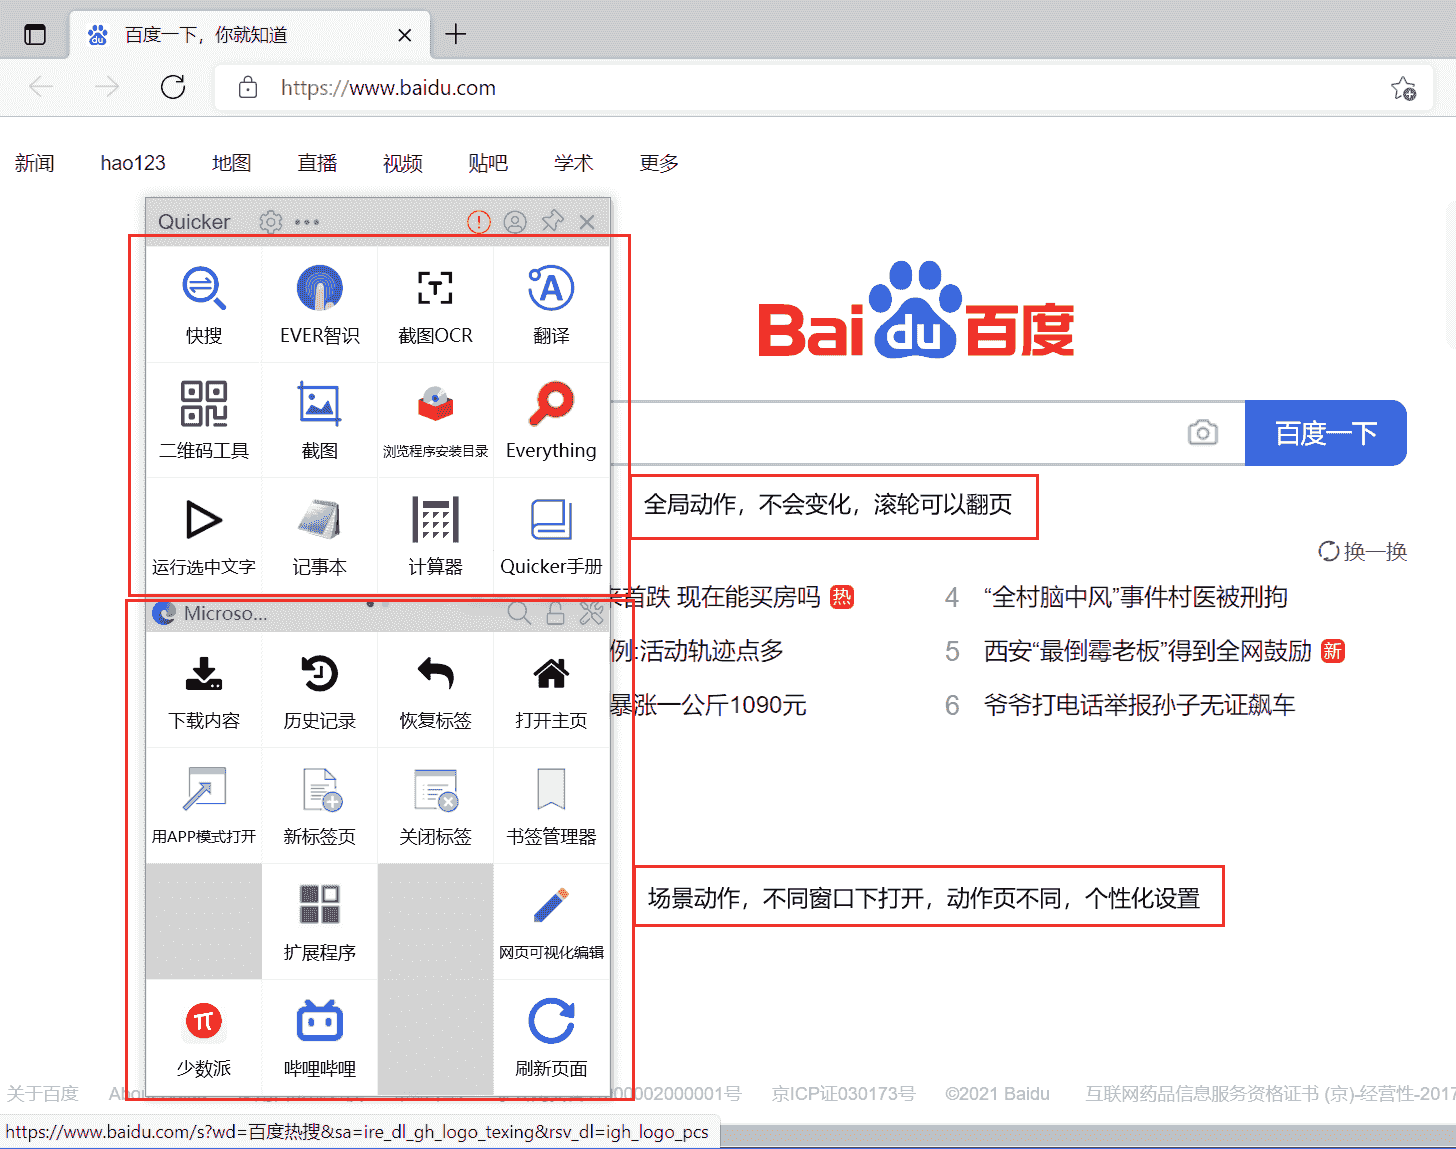Open the 翻译 translate action

point(551,305)
